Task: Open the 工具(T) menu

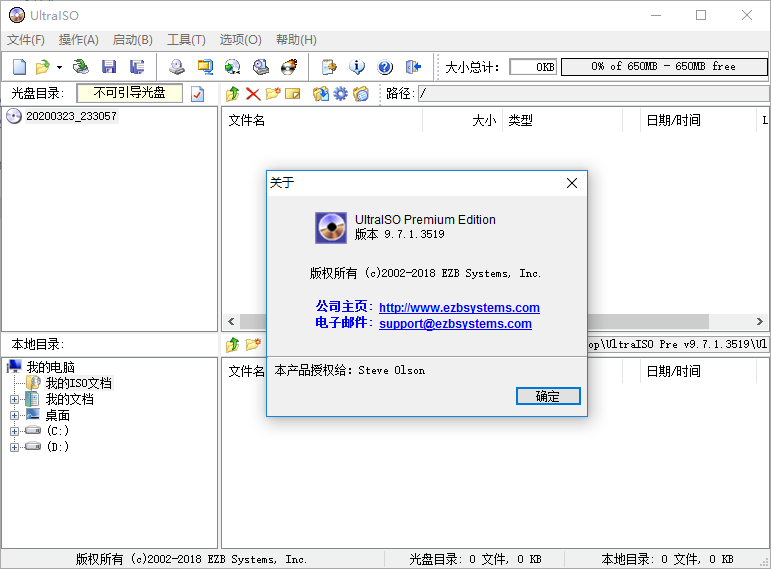Action: pyautogui.click(x=186, y=40)
